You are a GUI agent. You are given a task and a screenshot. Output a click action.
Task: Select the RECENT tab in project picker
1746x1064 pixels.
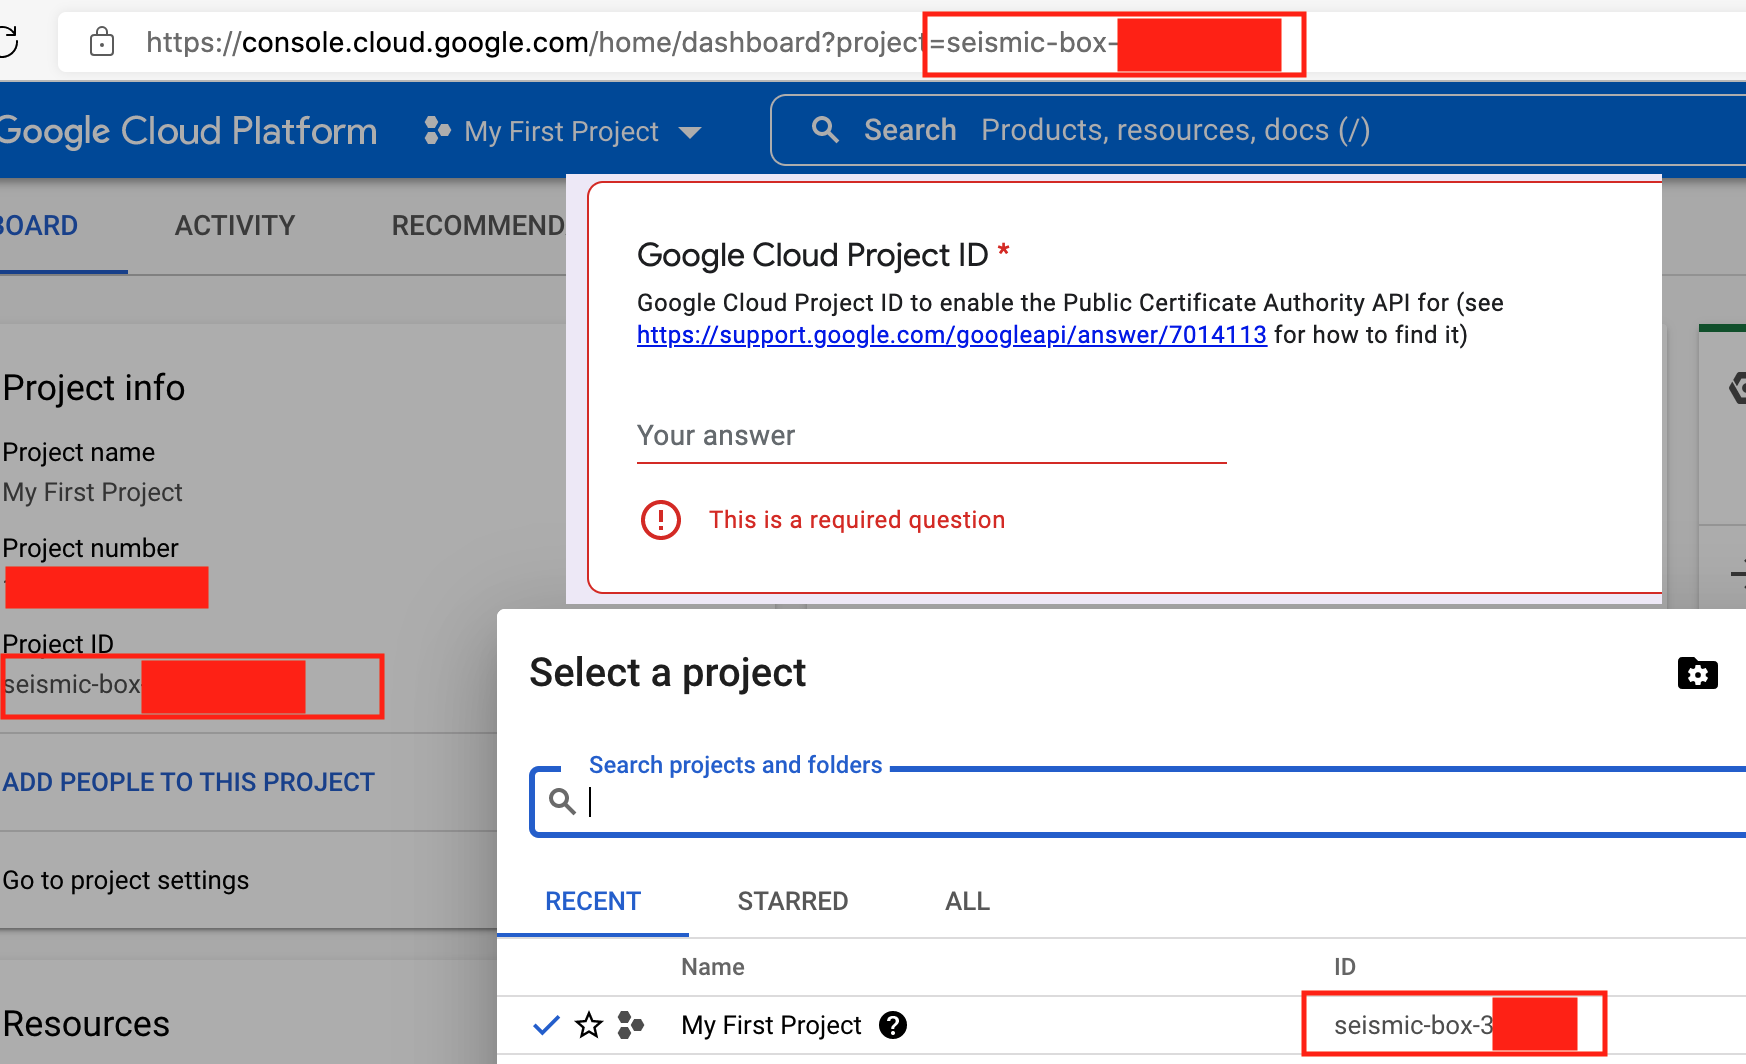click(593, 901)
